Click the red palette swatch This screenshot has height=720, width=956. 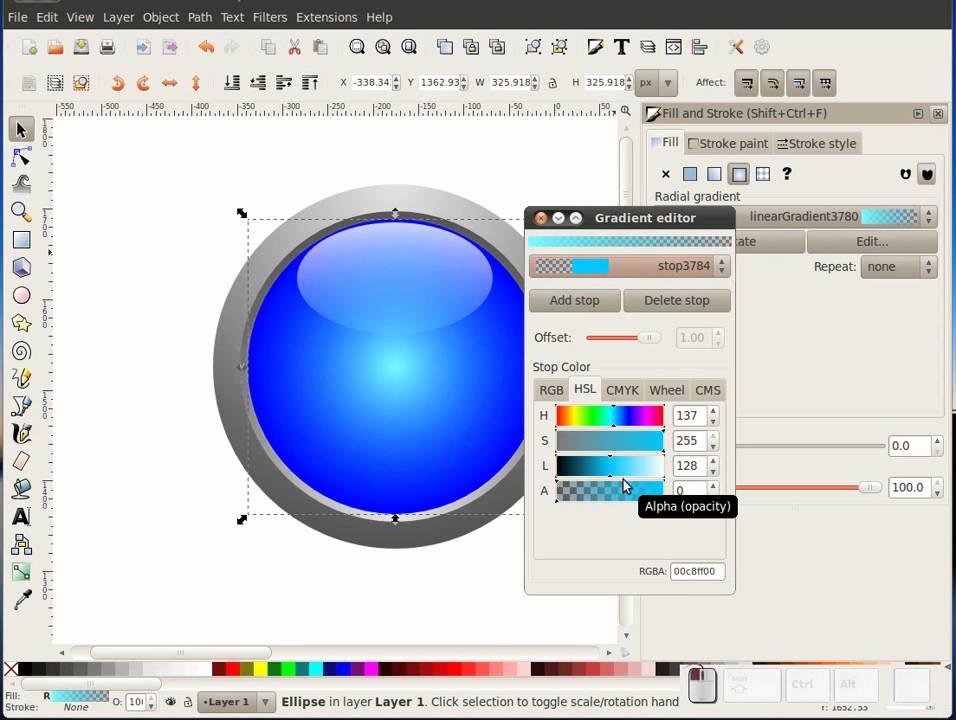[x=233, y=669]
